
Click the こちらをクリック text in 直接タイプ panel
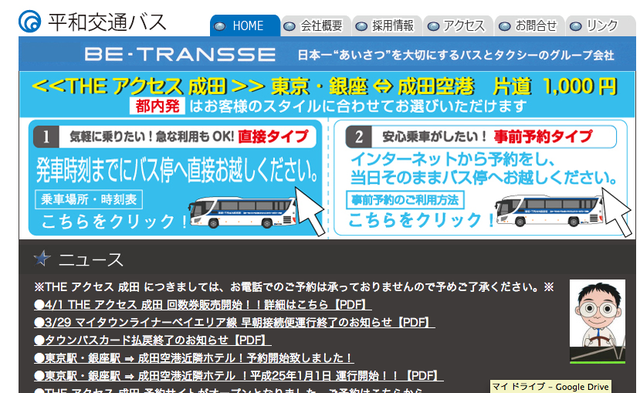115,222
